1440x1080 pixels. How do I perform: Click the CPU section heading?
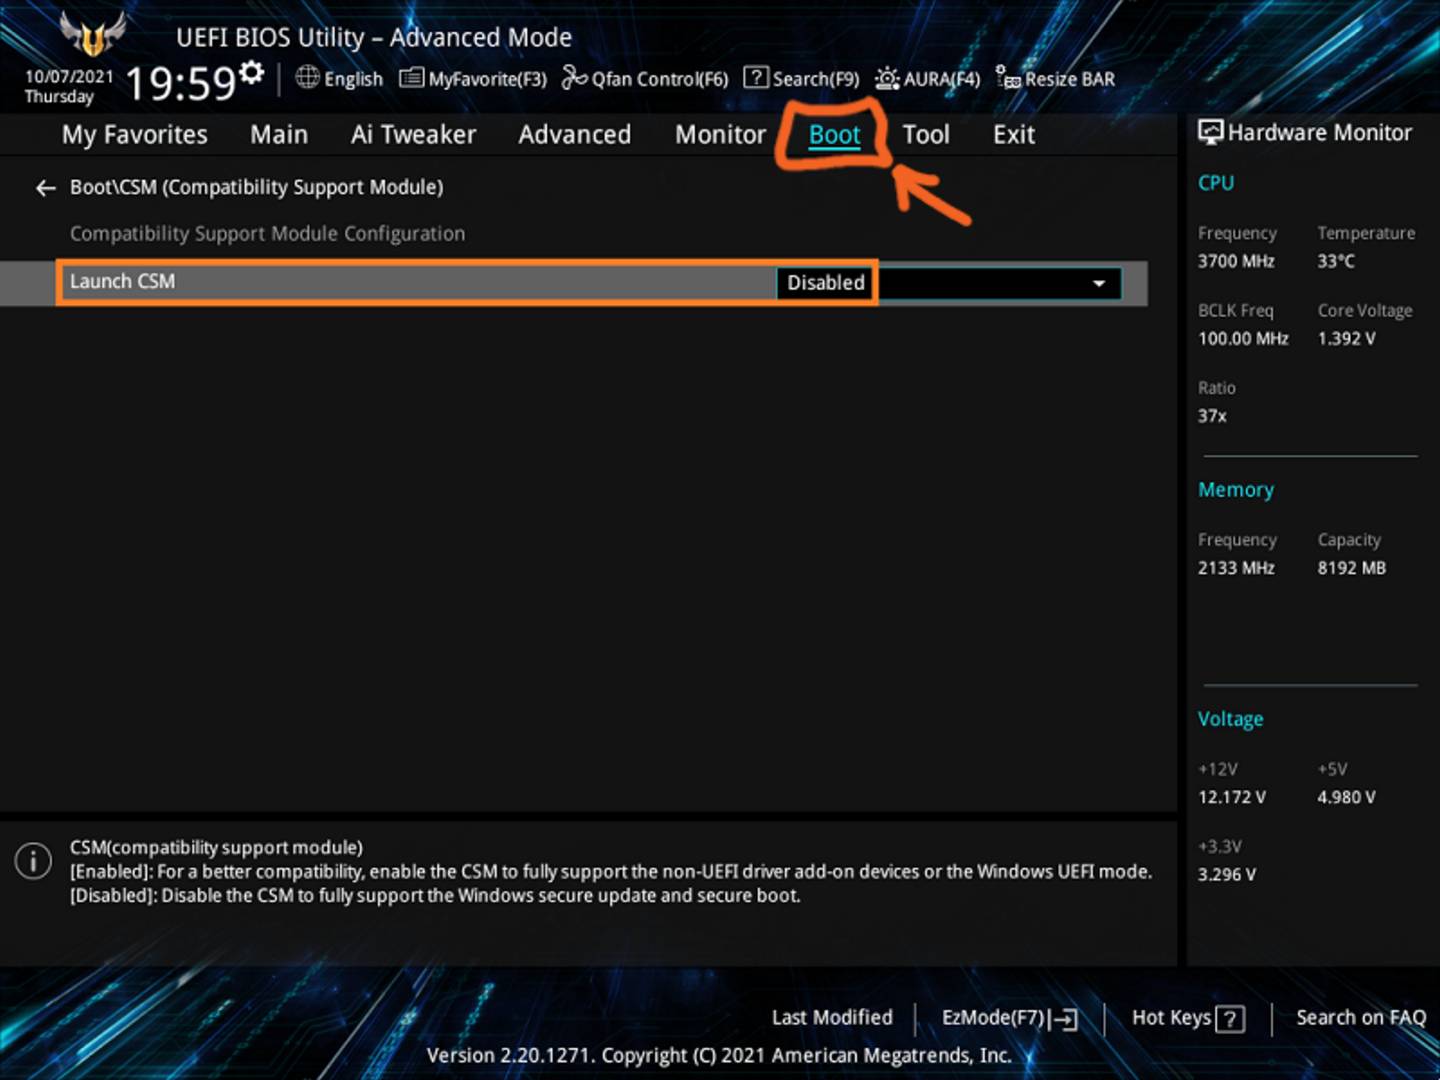(1216, 183)
